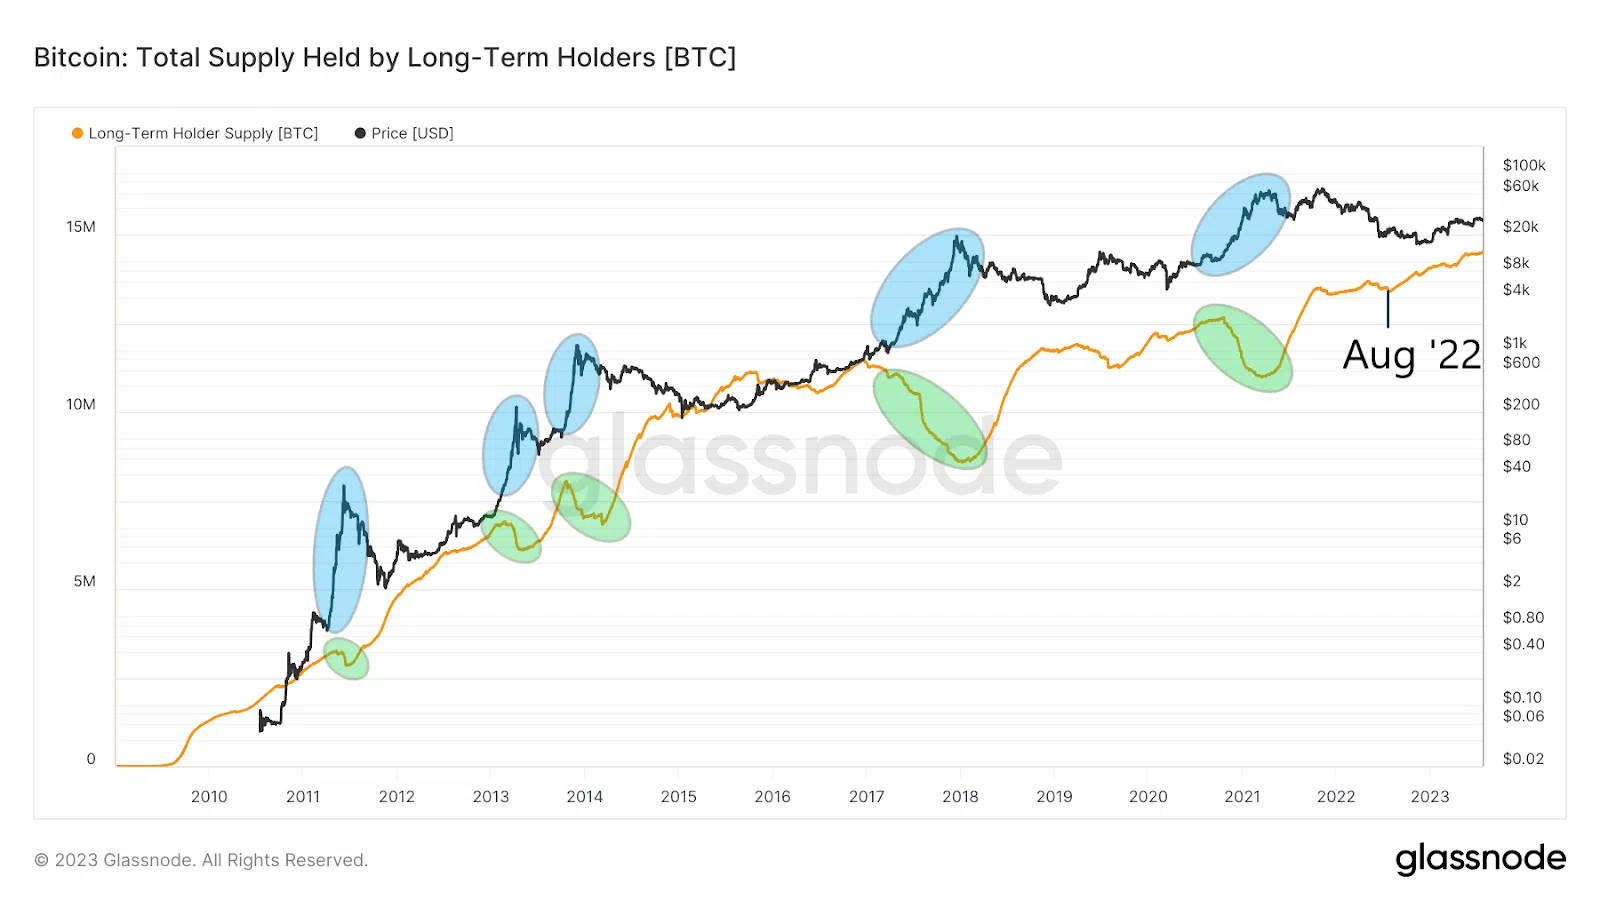The image size is (1600, 900).
Task: Click the blue ellipse at the 2021 price peak
Action: click(x=1240, y=224)
